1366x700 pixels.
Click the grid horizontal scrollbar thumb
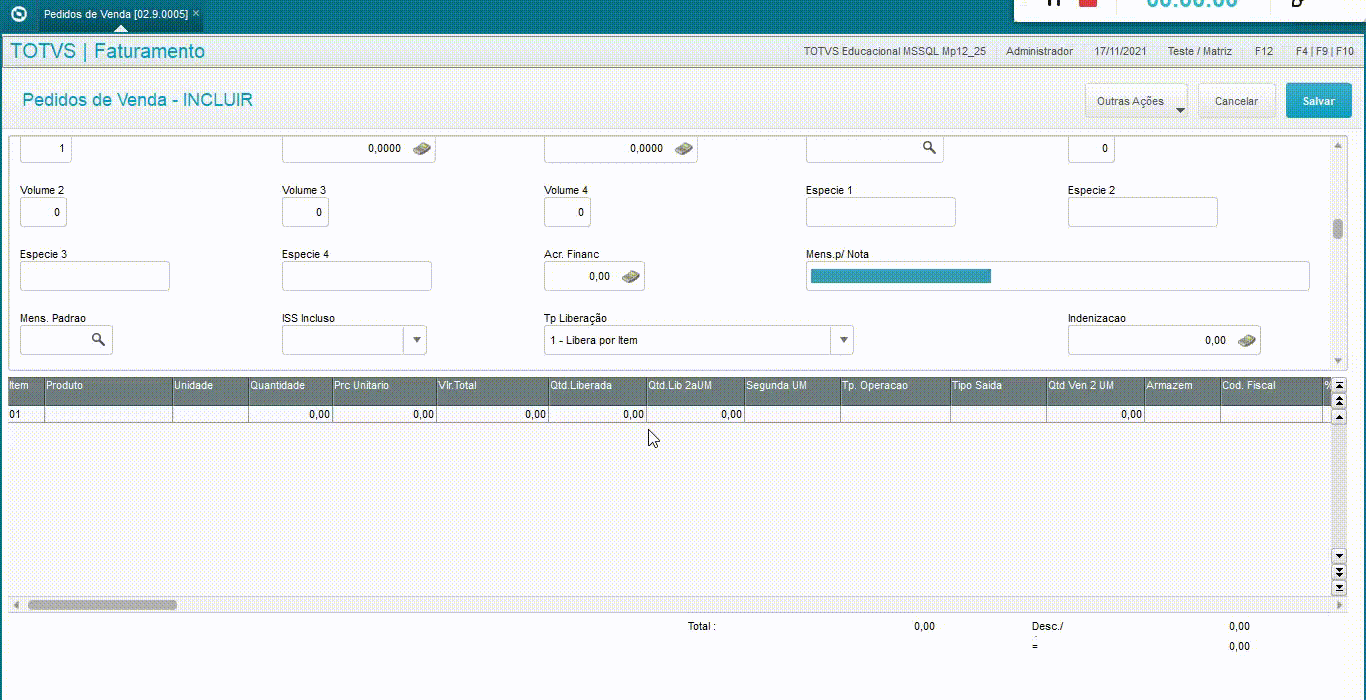[x=102, y=605]
